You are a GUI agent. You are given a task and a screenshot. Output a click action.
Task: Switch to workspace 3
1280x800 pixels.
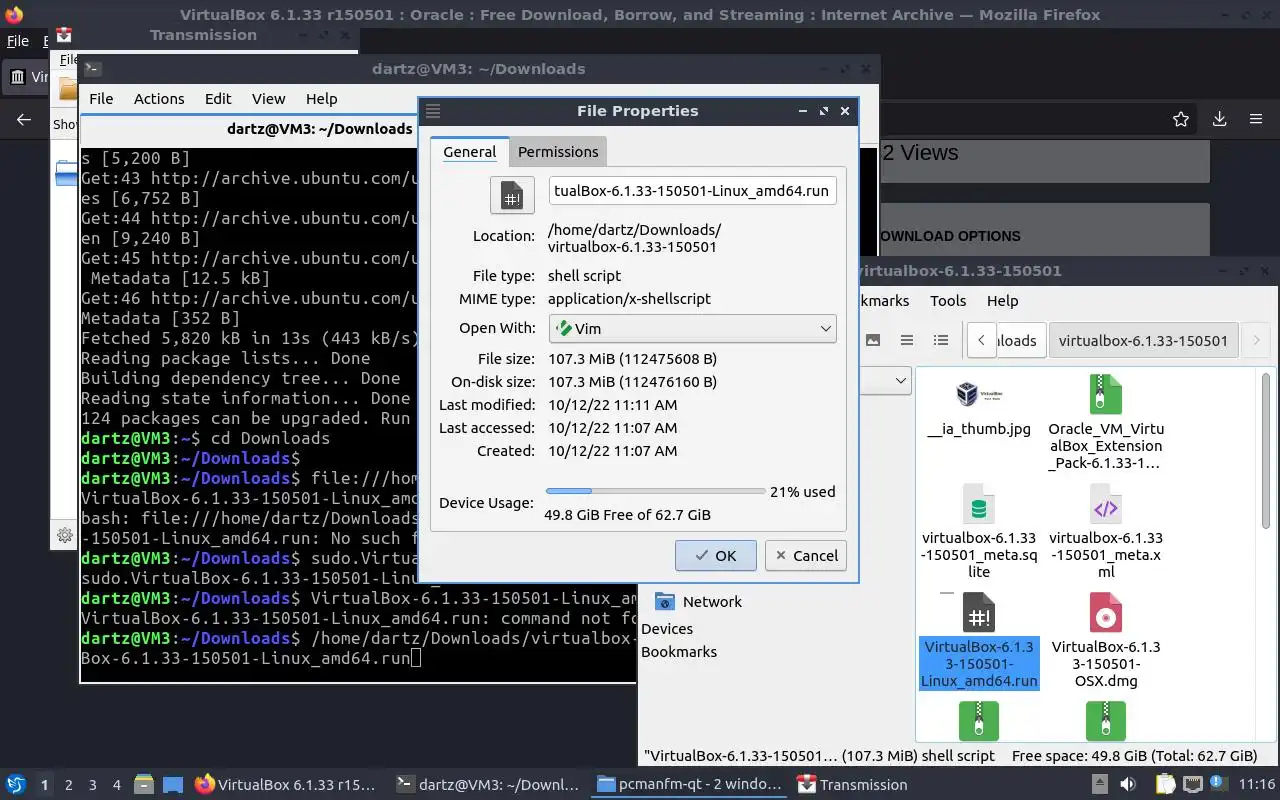(92, 785)
